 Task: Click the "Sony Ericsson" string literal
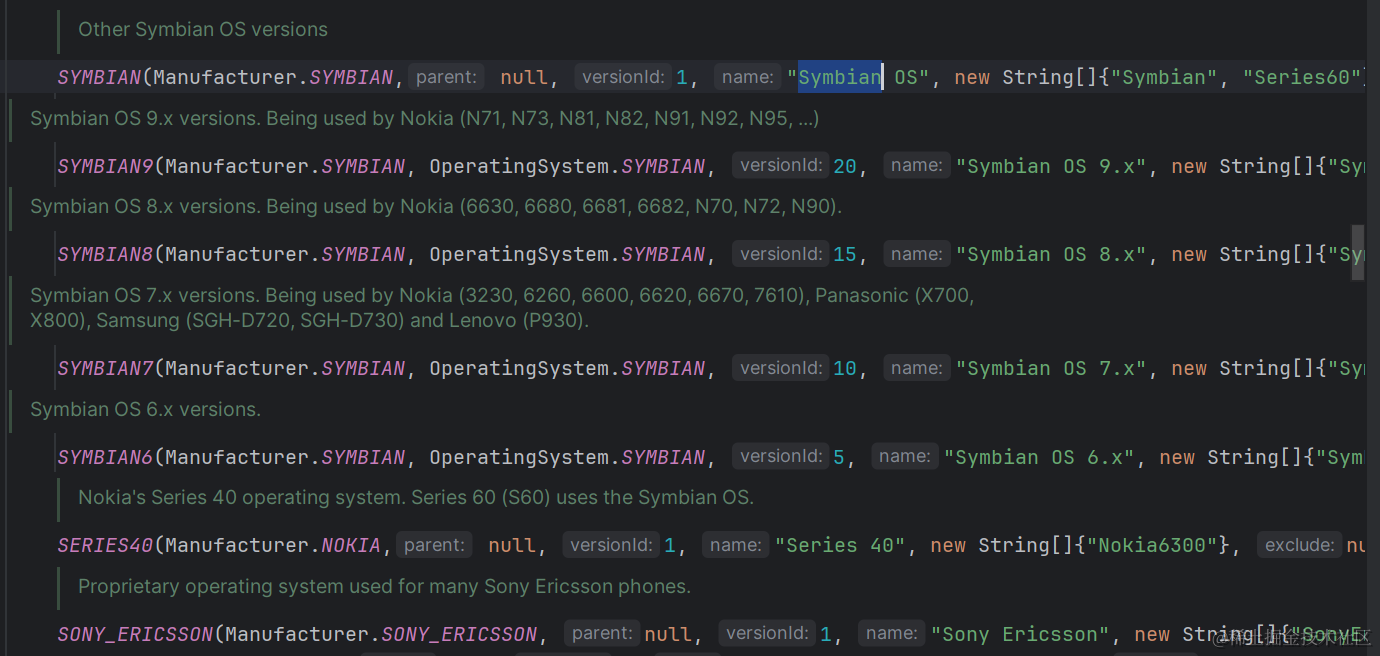pos(1020,634)
